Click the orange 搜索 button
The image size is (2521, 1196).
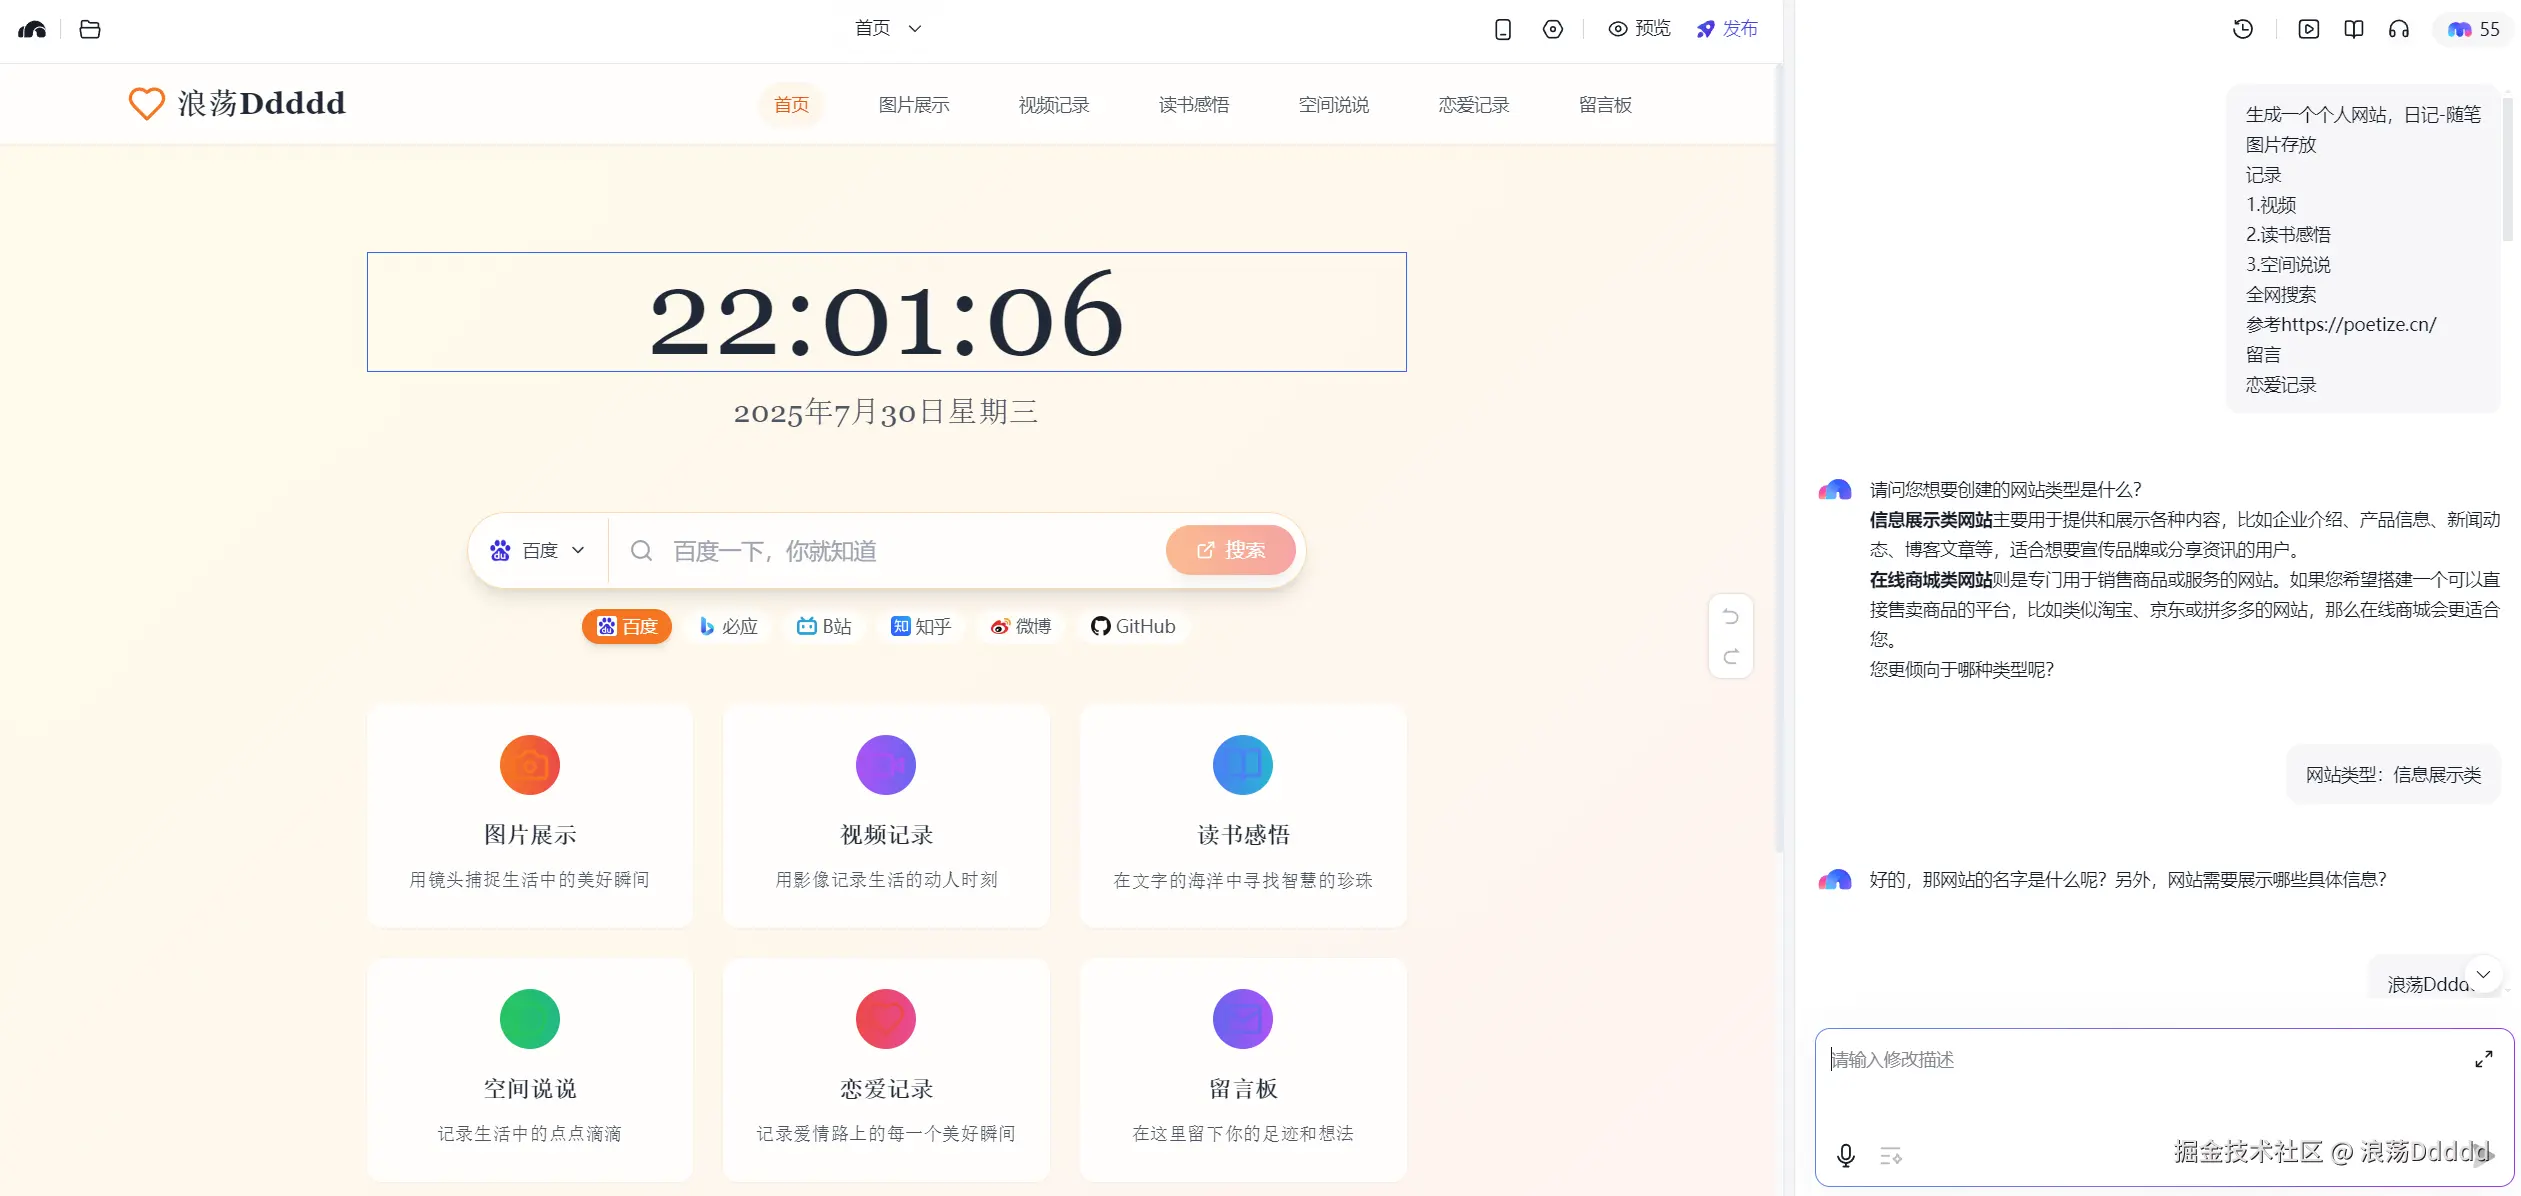click(x=1230, y=550)
